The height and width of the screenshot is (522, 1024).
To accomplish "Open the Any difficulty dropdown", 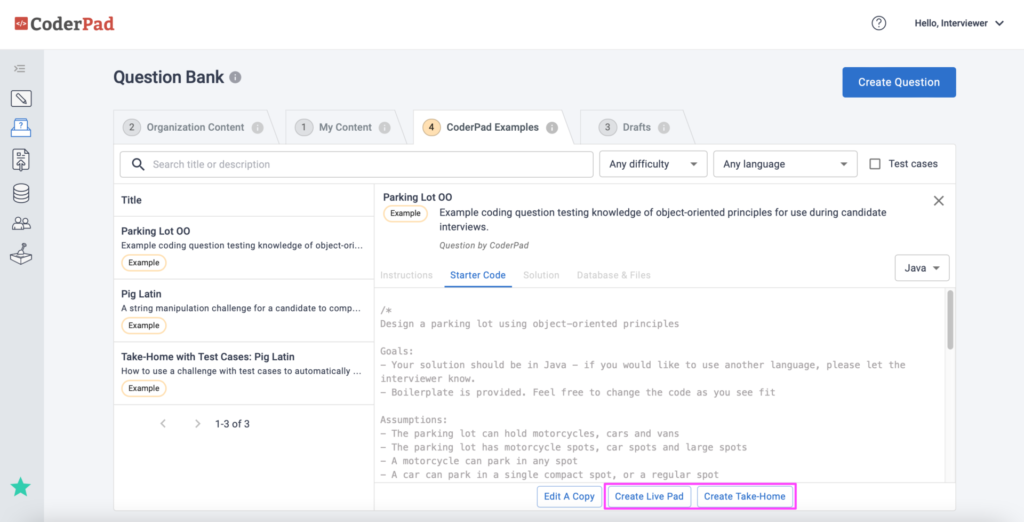I will click(653, 164).
